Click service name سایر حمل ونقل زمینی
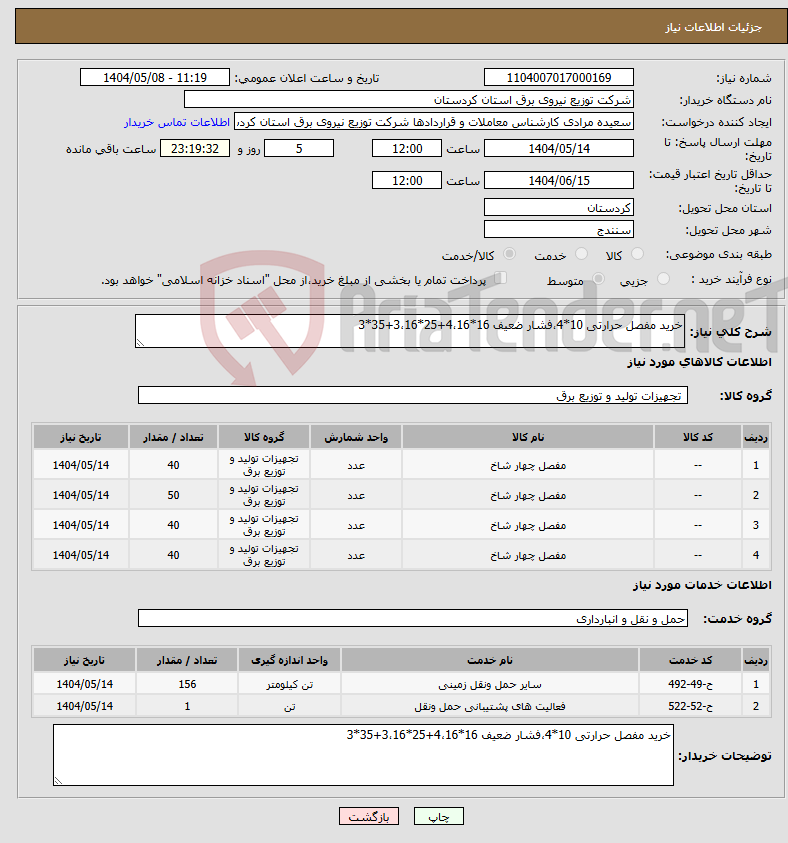This screenshot has height=843, width=788. coord(490,684)
